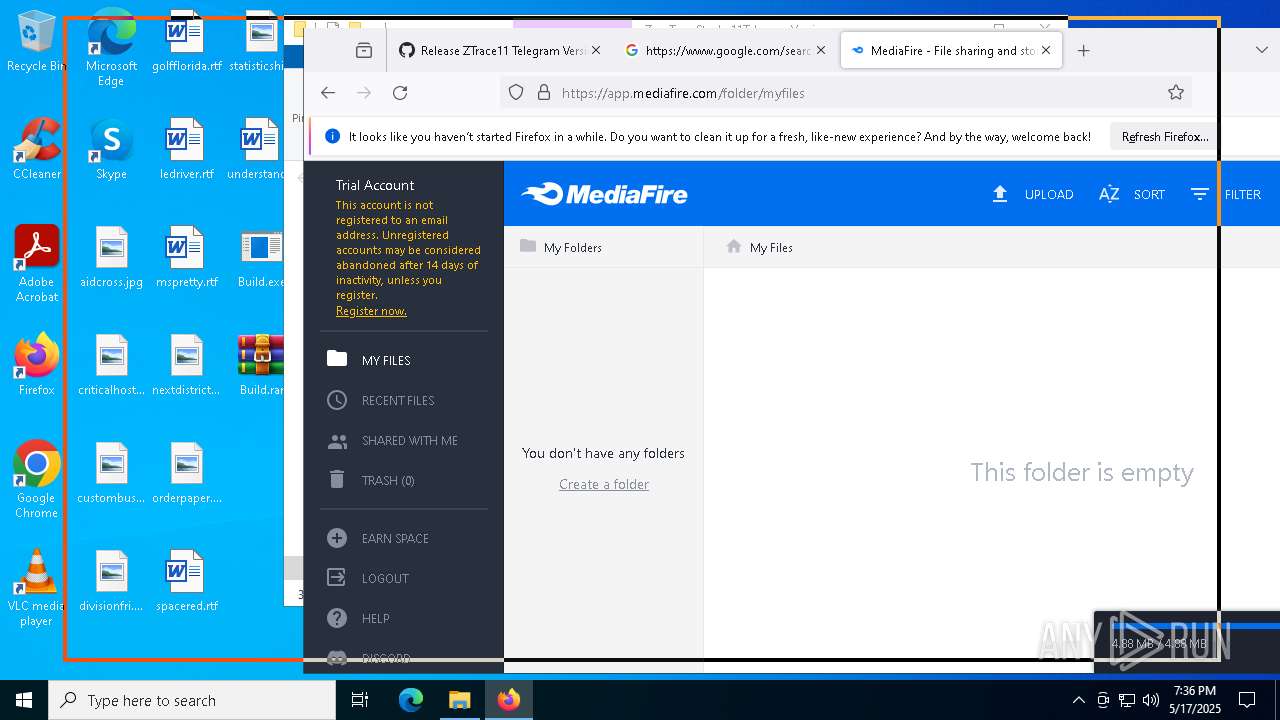Show hidden system tray icons
This screenshot has width=1280, height=720.
click(1078, 700)
